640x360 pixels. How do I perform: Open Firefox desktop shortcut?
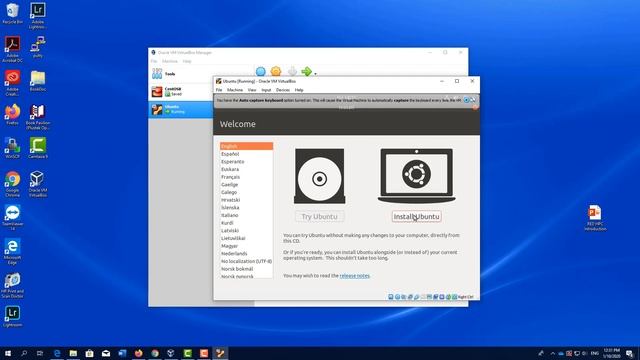pos(13,114)
